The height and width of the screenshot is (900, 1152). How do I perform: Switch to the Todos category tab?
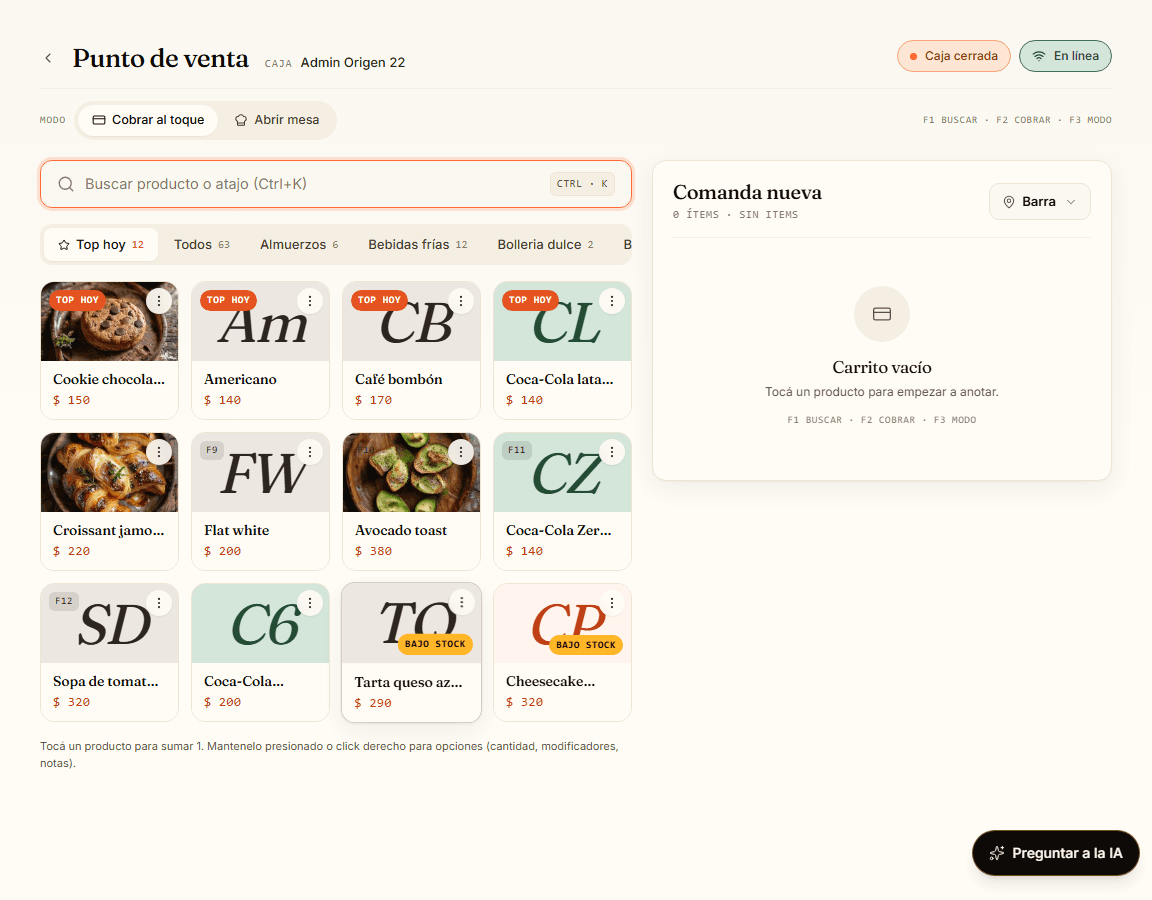[201, 245]
